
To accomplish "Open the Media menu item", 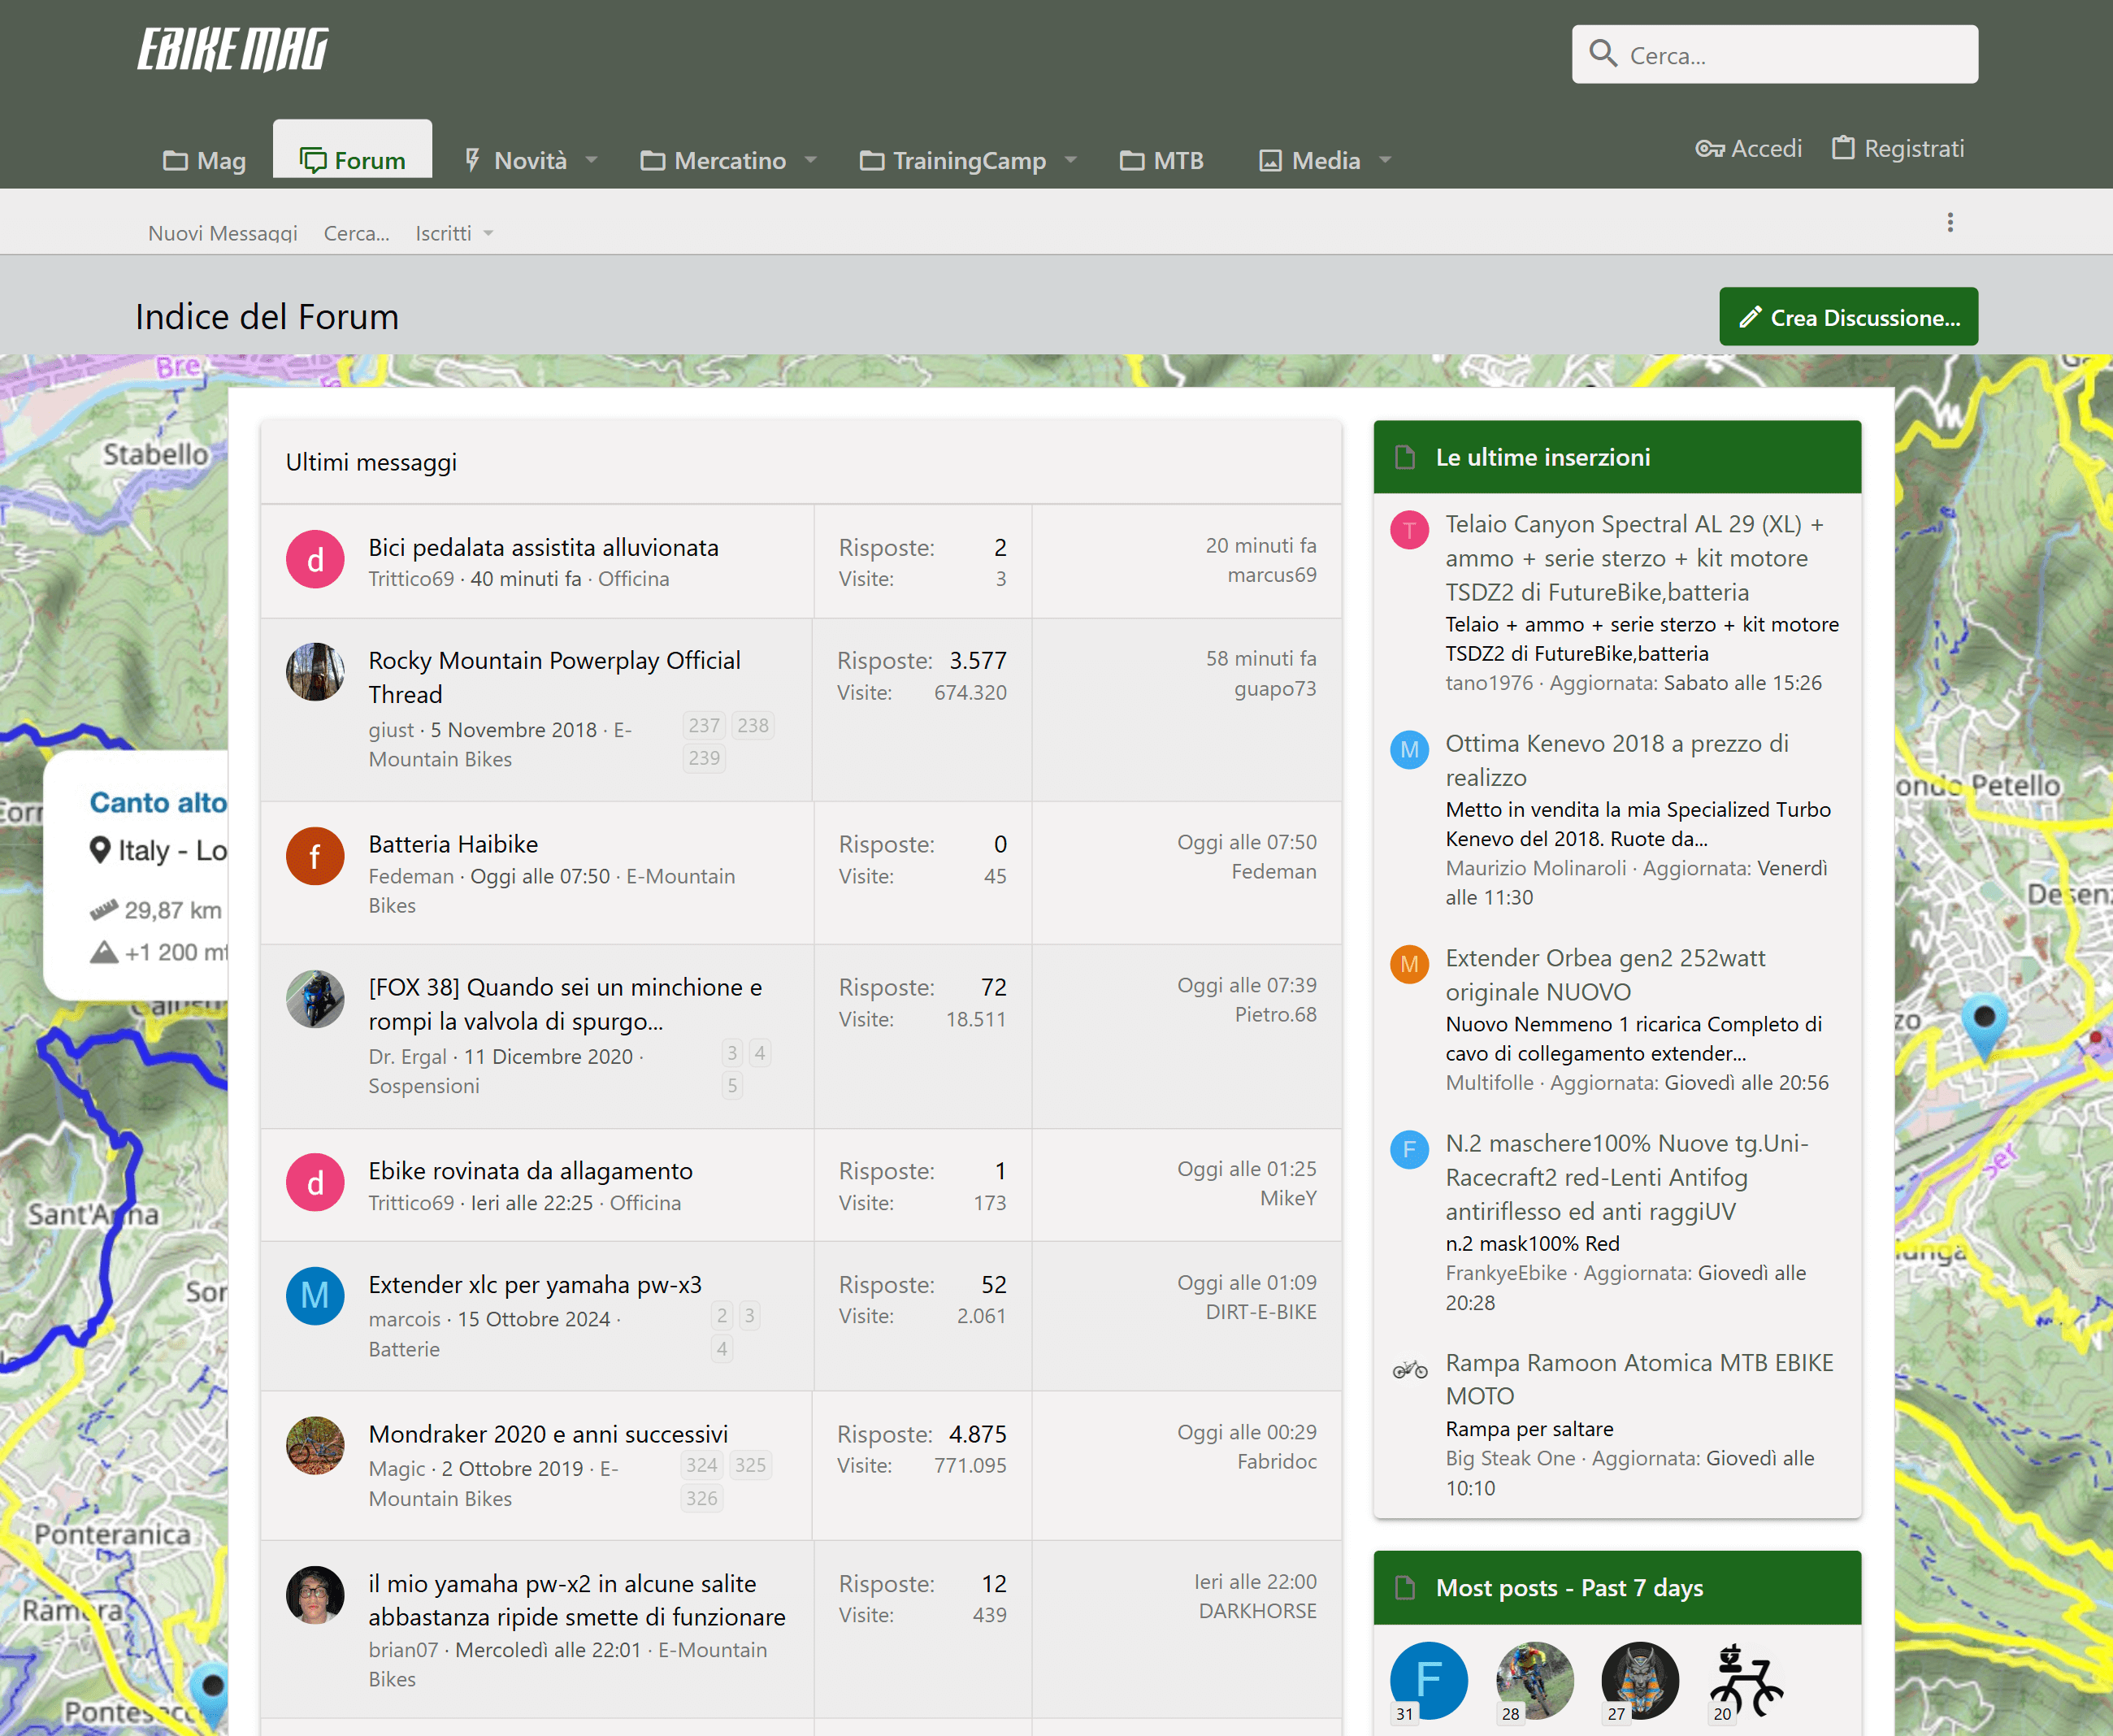I will (x=1310, y=160).
